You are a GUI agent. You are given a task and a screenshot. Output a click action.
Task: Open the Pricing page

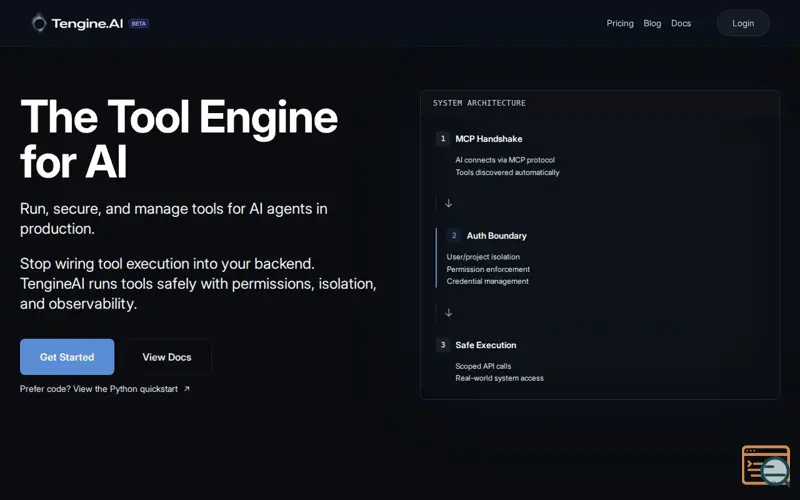pos(620,23)
